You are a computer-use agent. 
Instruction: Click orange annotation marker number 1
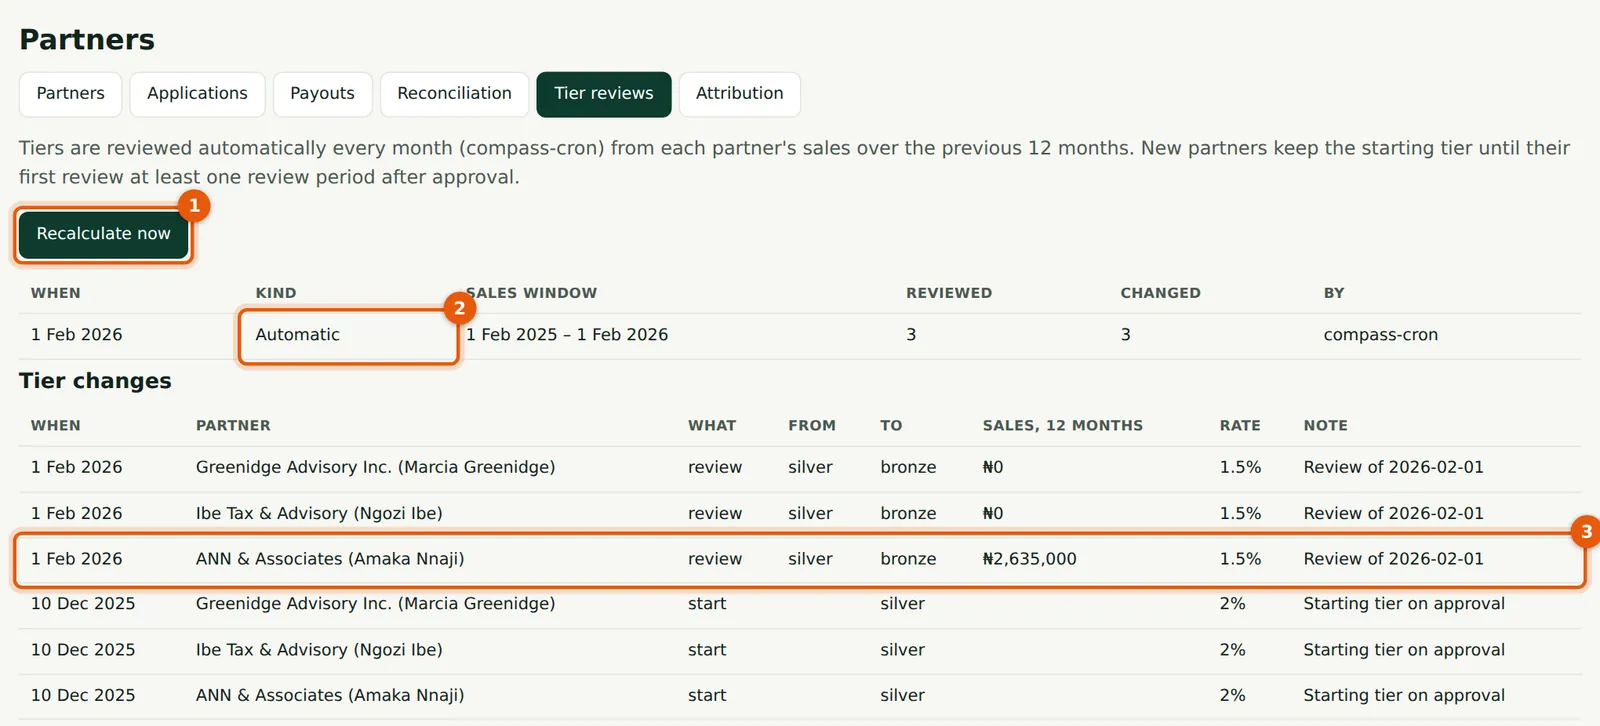click(x=194, y=205)
